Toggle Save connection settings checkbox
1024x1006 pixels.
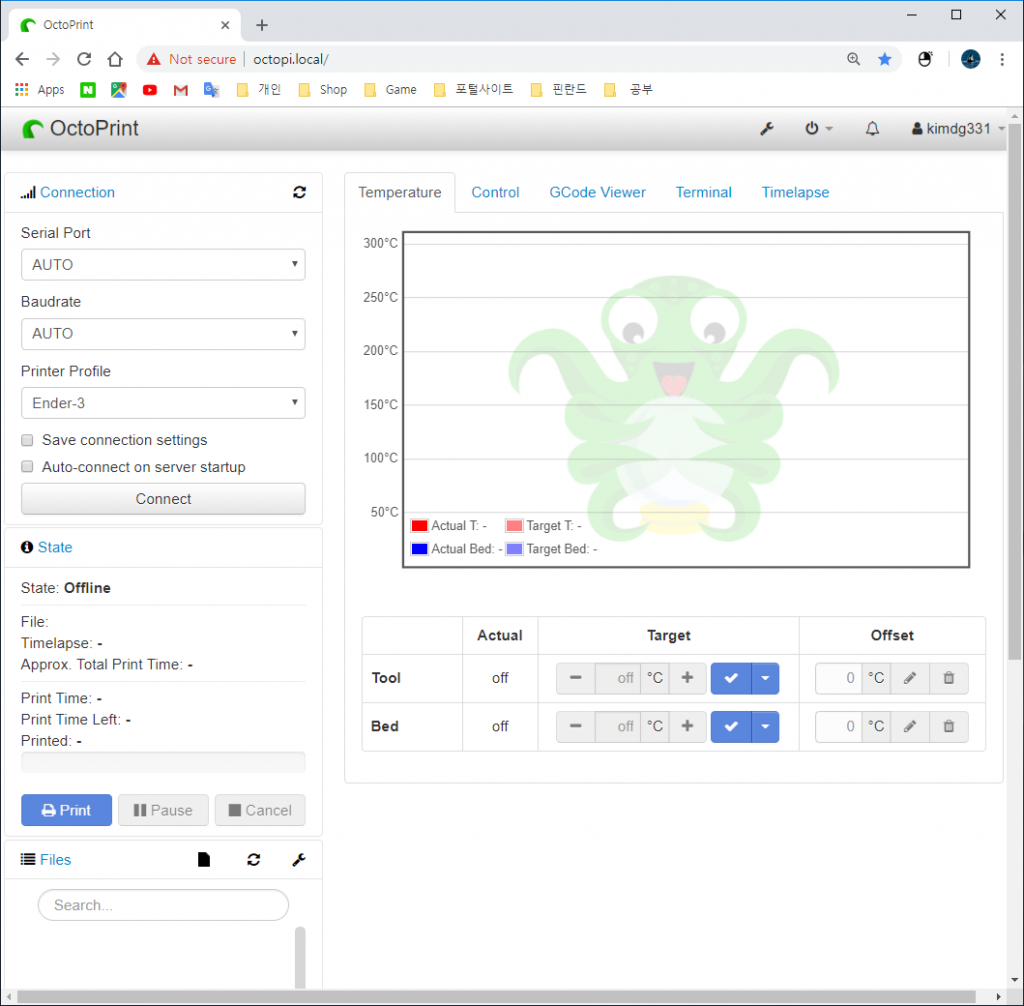(27, 440)
